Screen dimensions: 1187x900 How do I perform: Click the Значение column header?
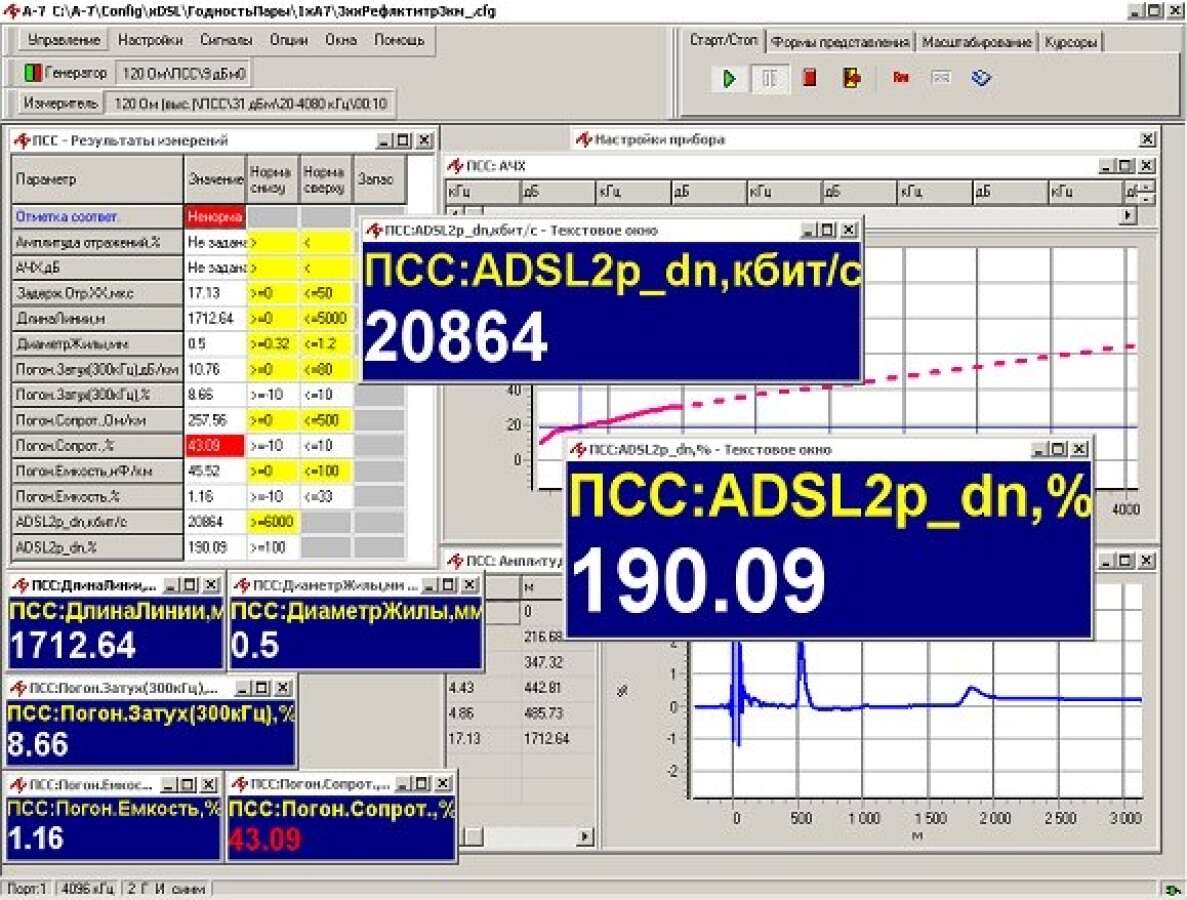point(216,179)
